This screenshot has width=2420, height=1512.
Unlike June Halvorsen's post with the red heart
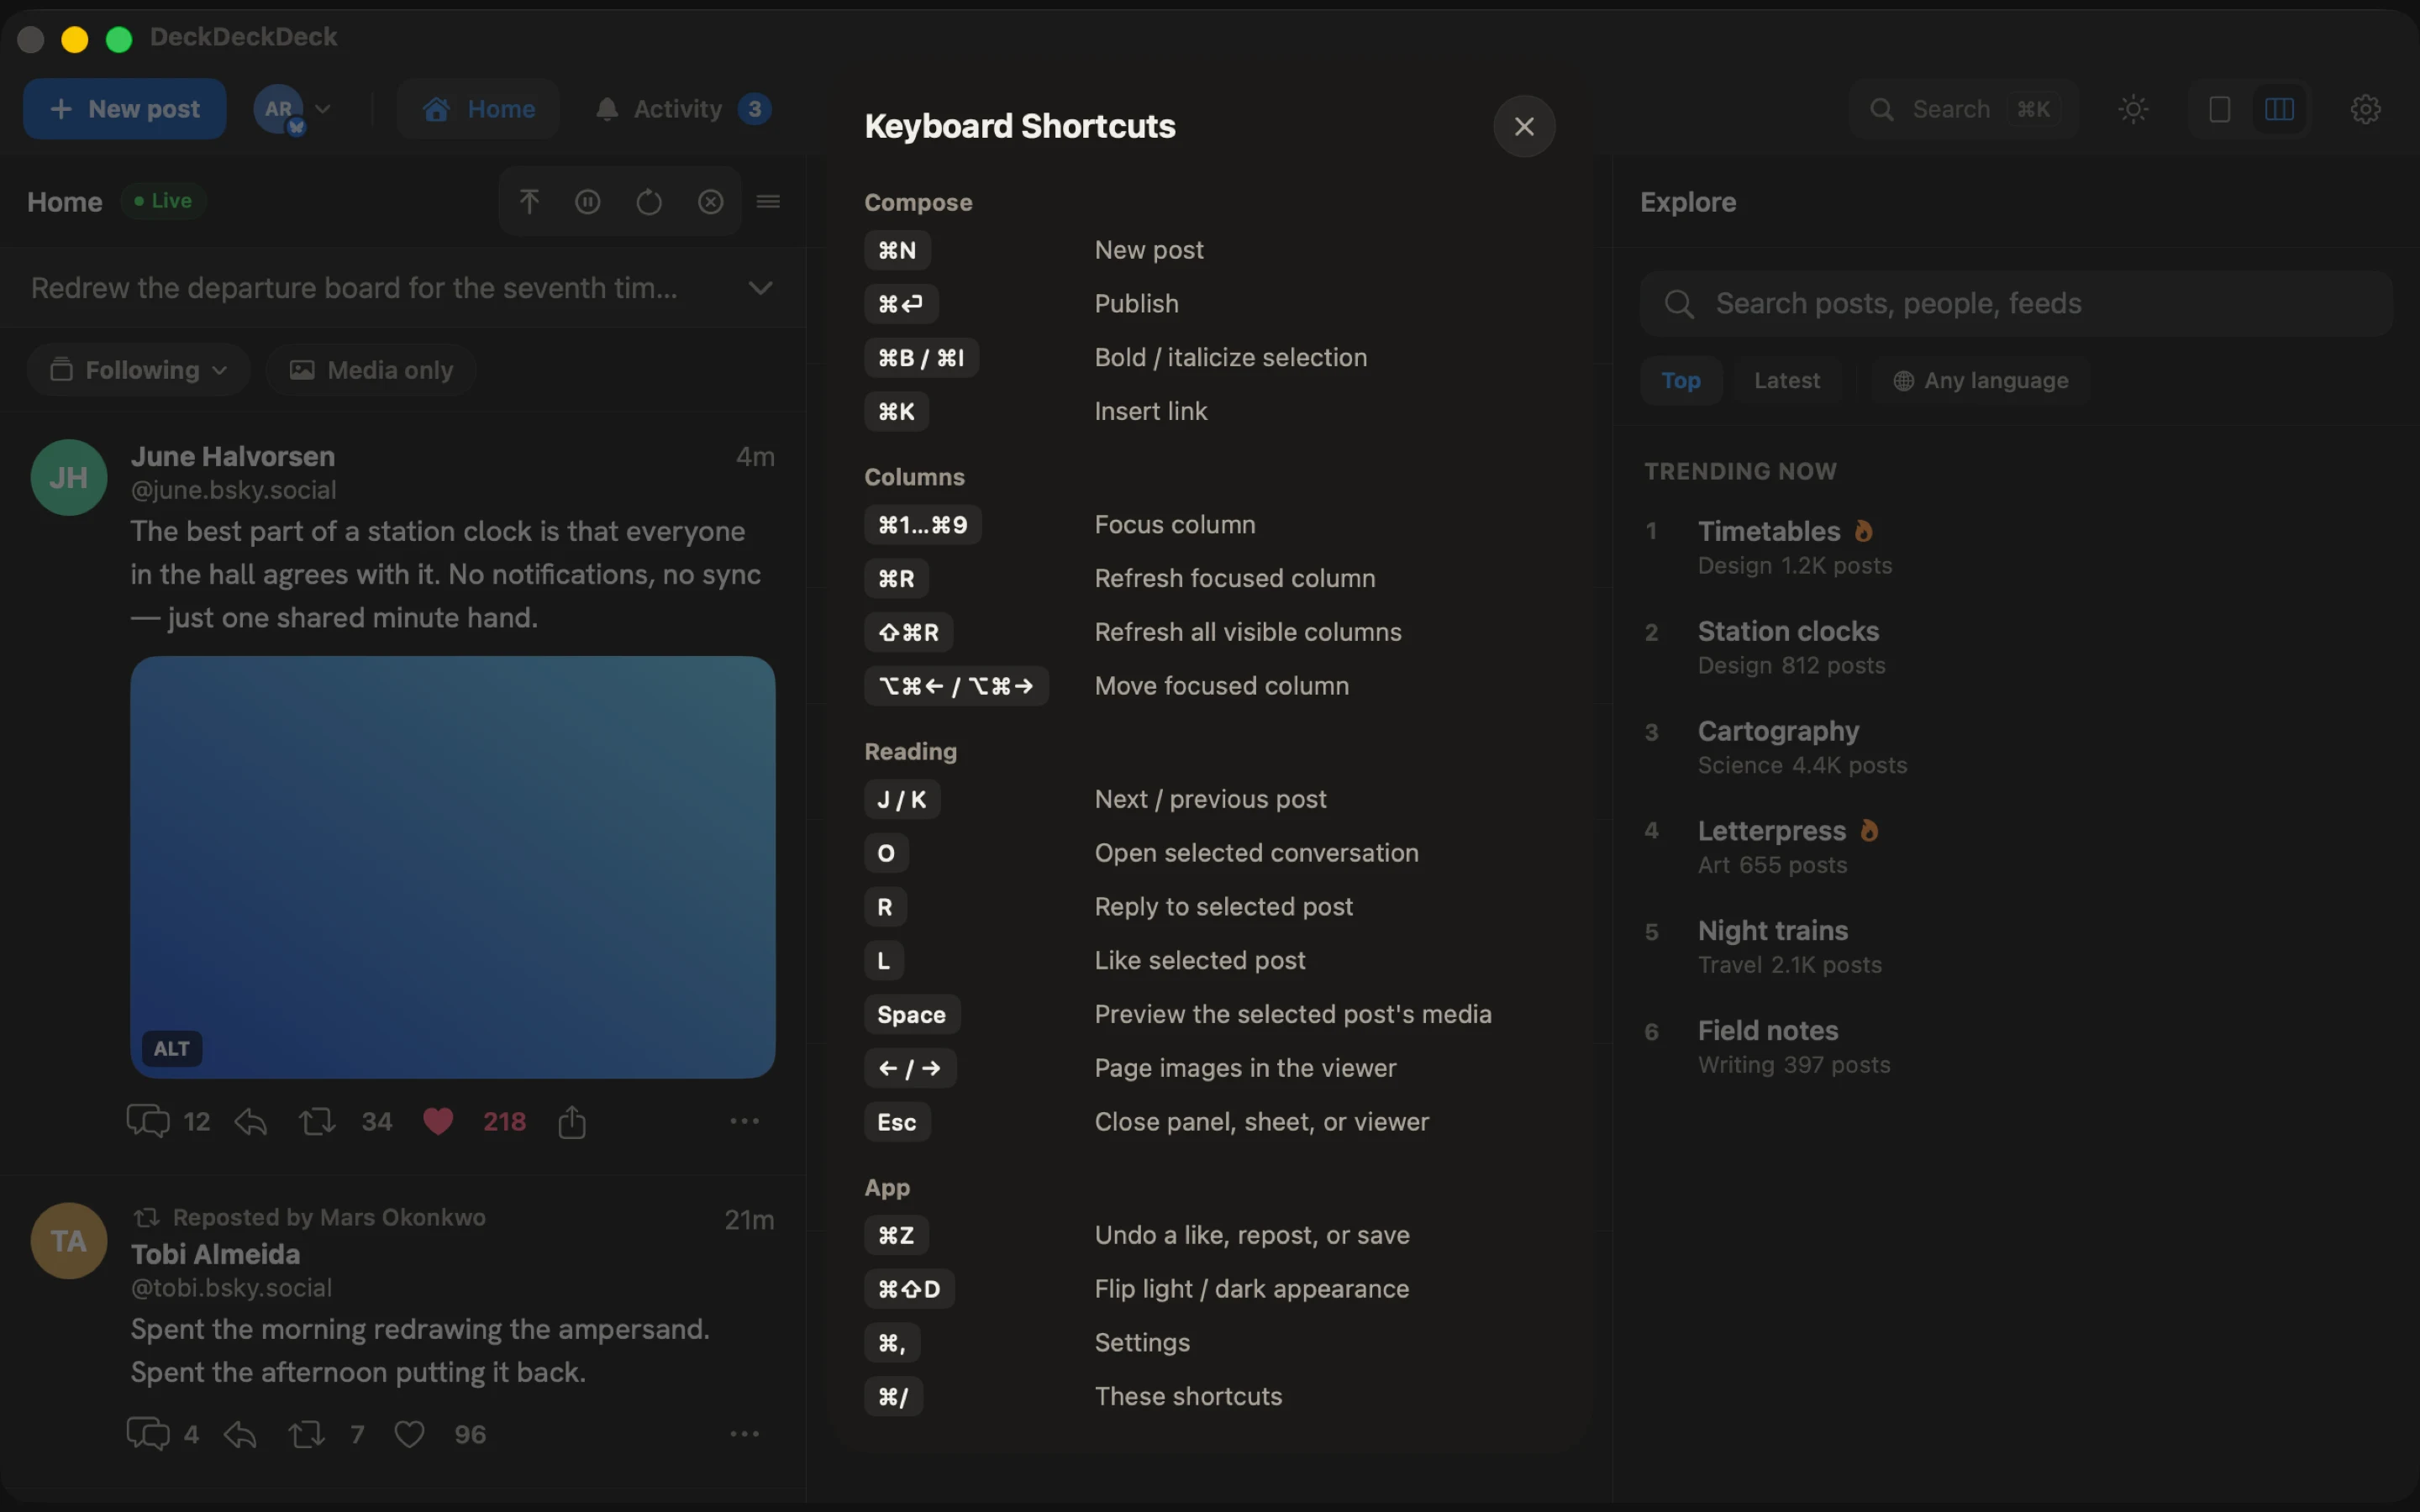pos(438,1122)
